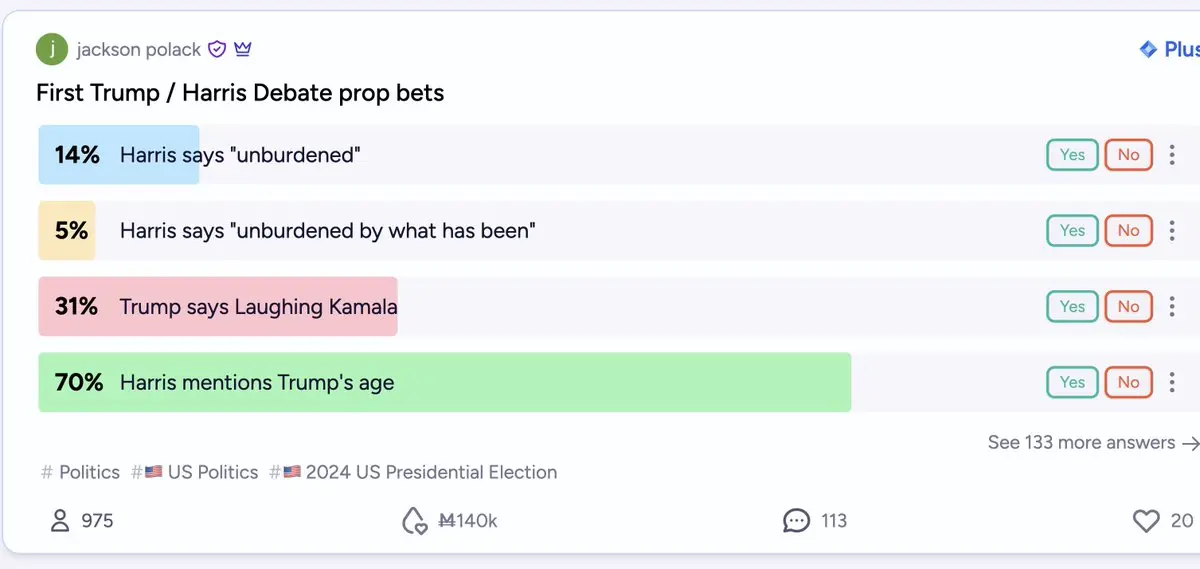
Task: Click the green 70% probability bar
Action: 444,382
